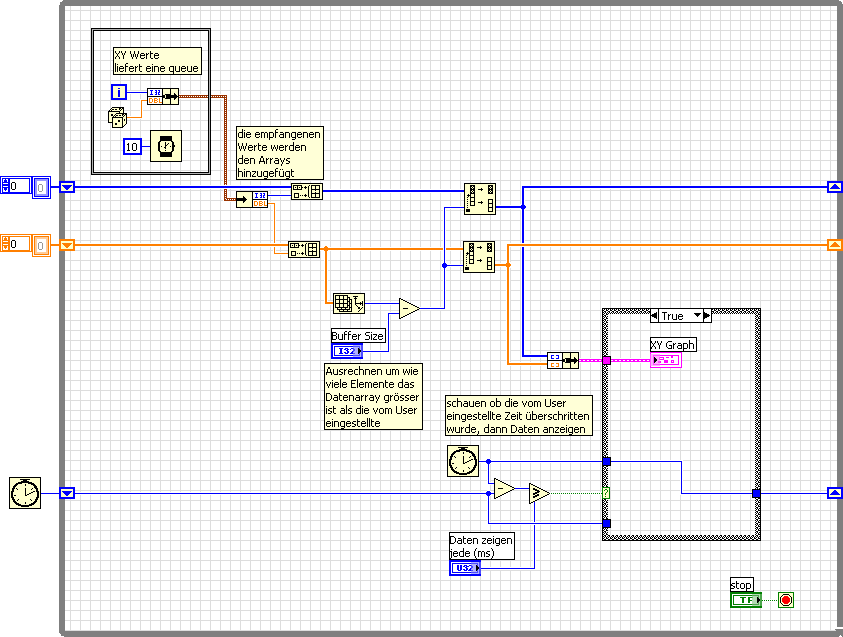Select the constant 10 wait value
The width and height of the screenshot is (843, 637).
tap(132, 147)
